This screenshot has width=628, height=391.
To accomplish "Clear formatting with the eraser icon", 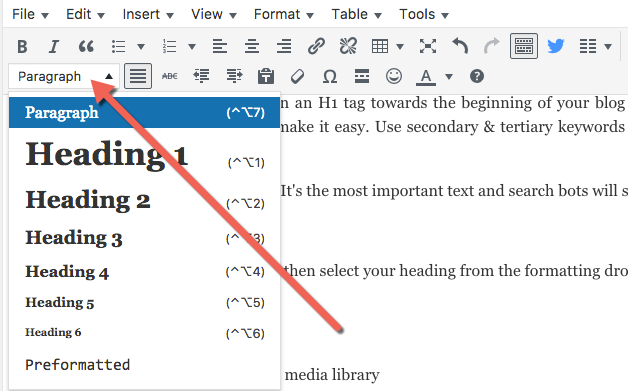I will [297, 76].
